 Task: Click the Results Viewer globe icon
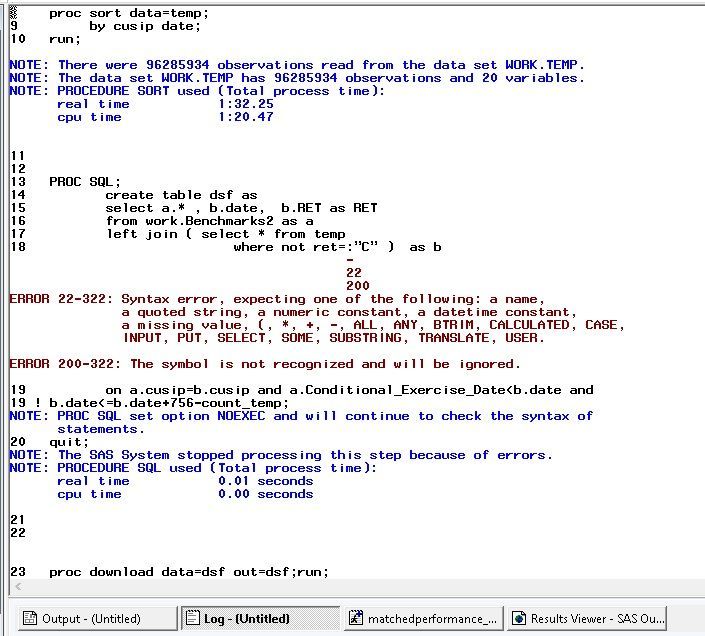pyautogui.click(x=519, y=618)
